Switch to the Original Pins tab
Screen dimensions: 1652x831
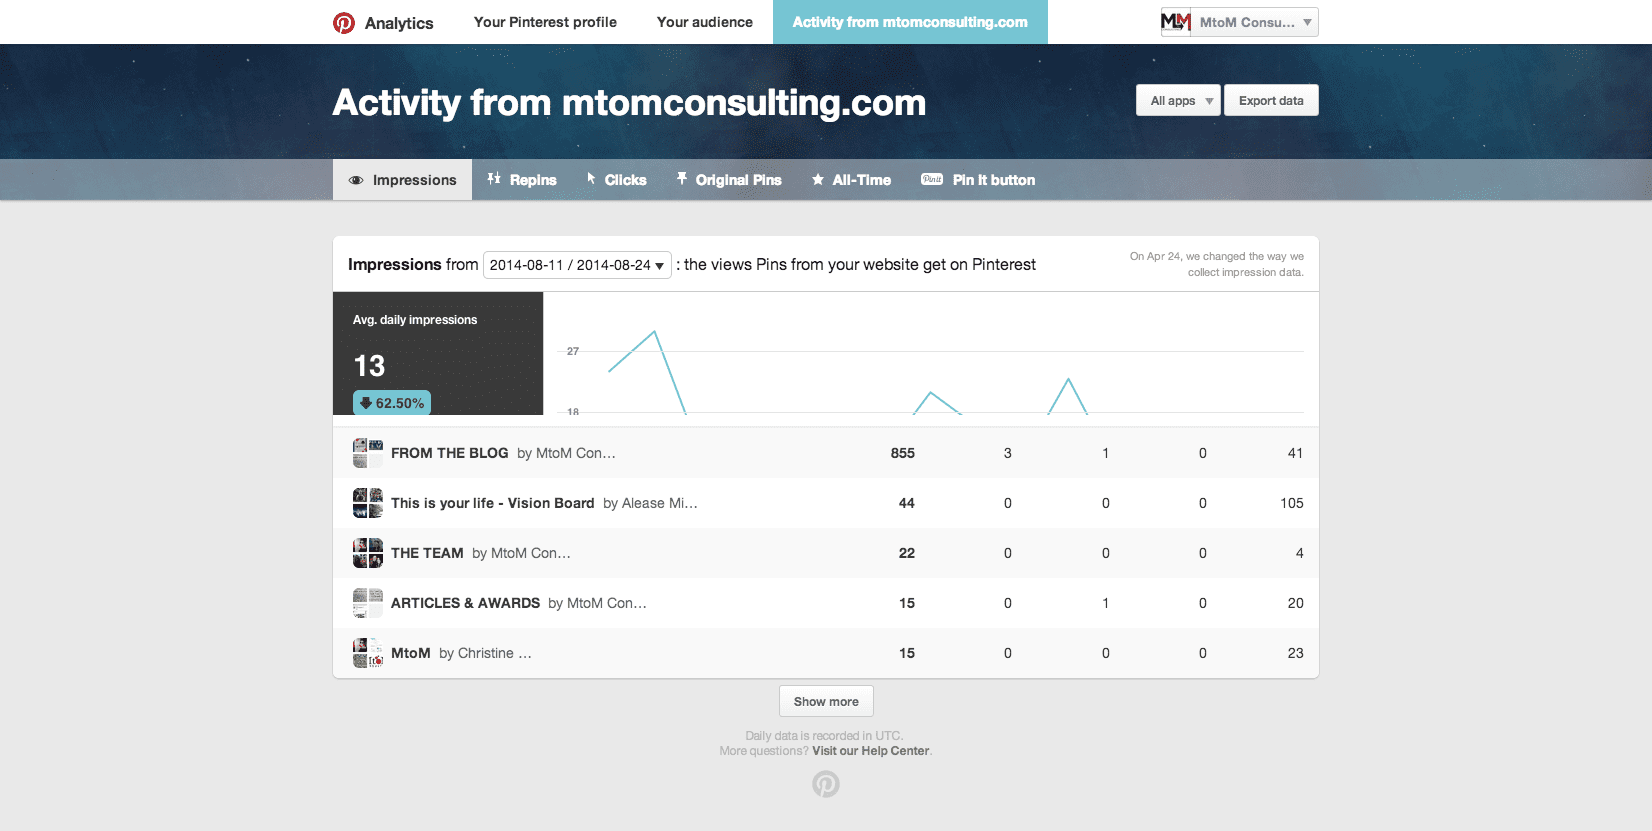point(729,180)
